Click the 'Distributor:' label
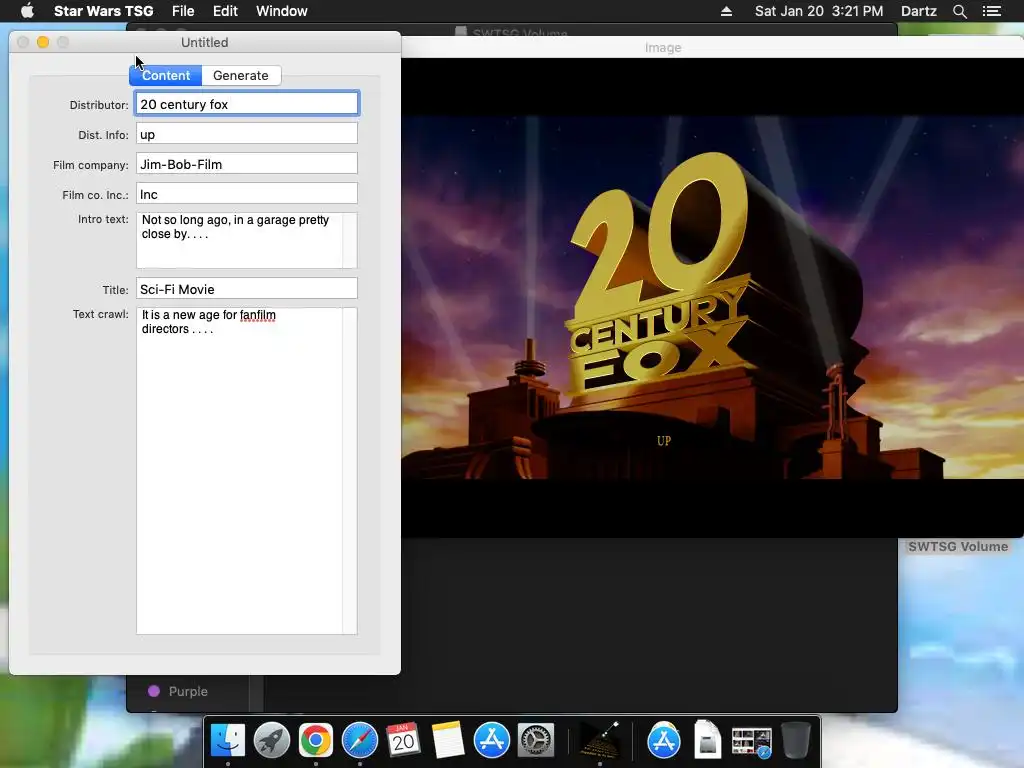The image size is (1024, 768). (x=99, y=104)
